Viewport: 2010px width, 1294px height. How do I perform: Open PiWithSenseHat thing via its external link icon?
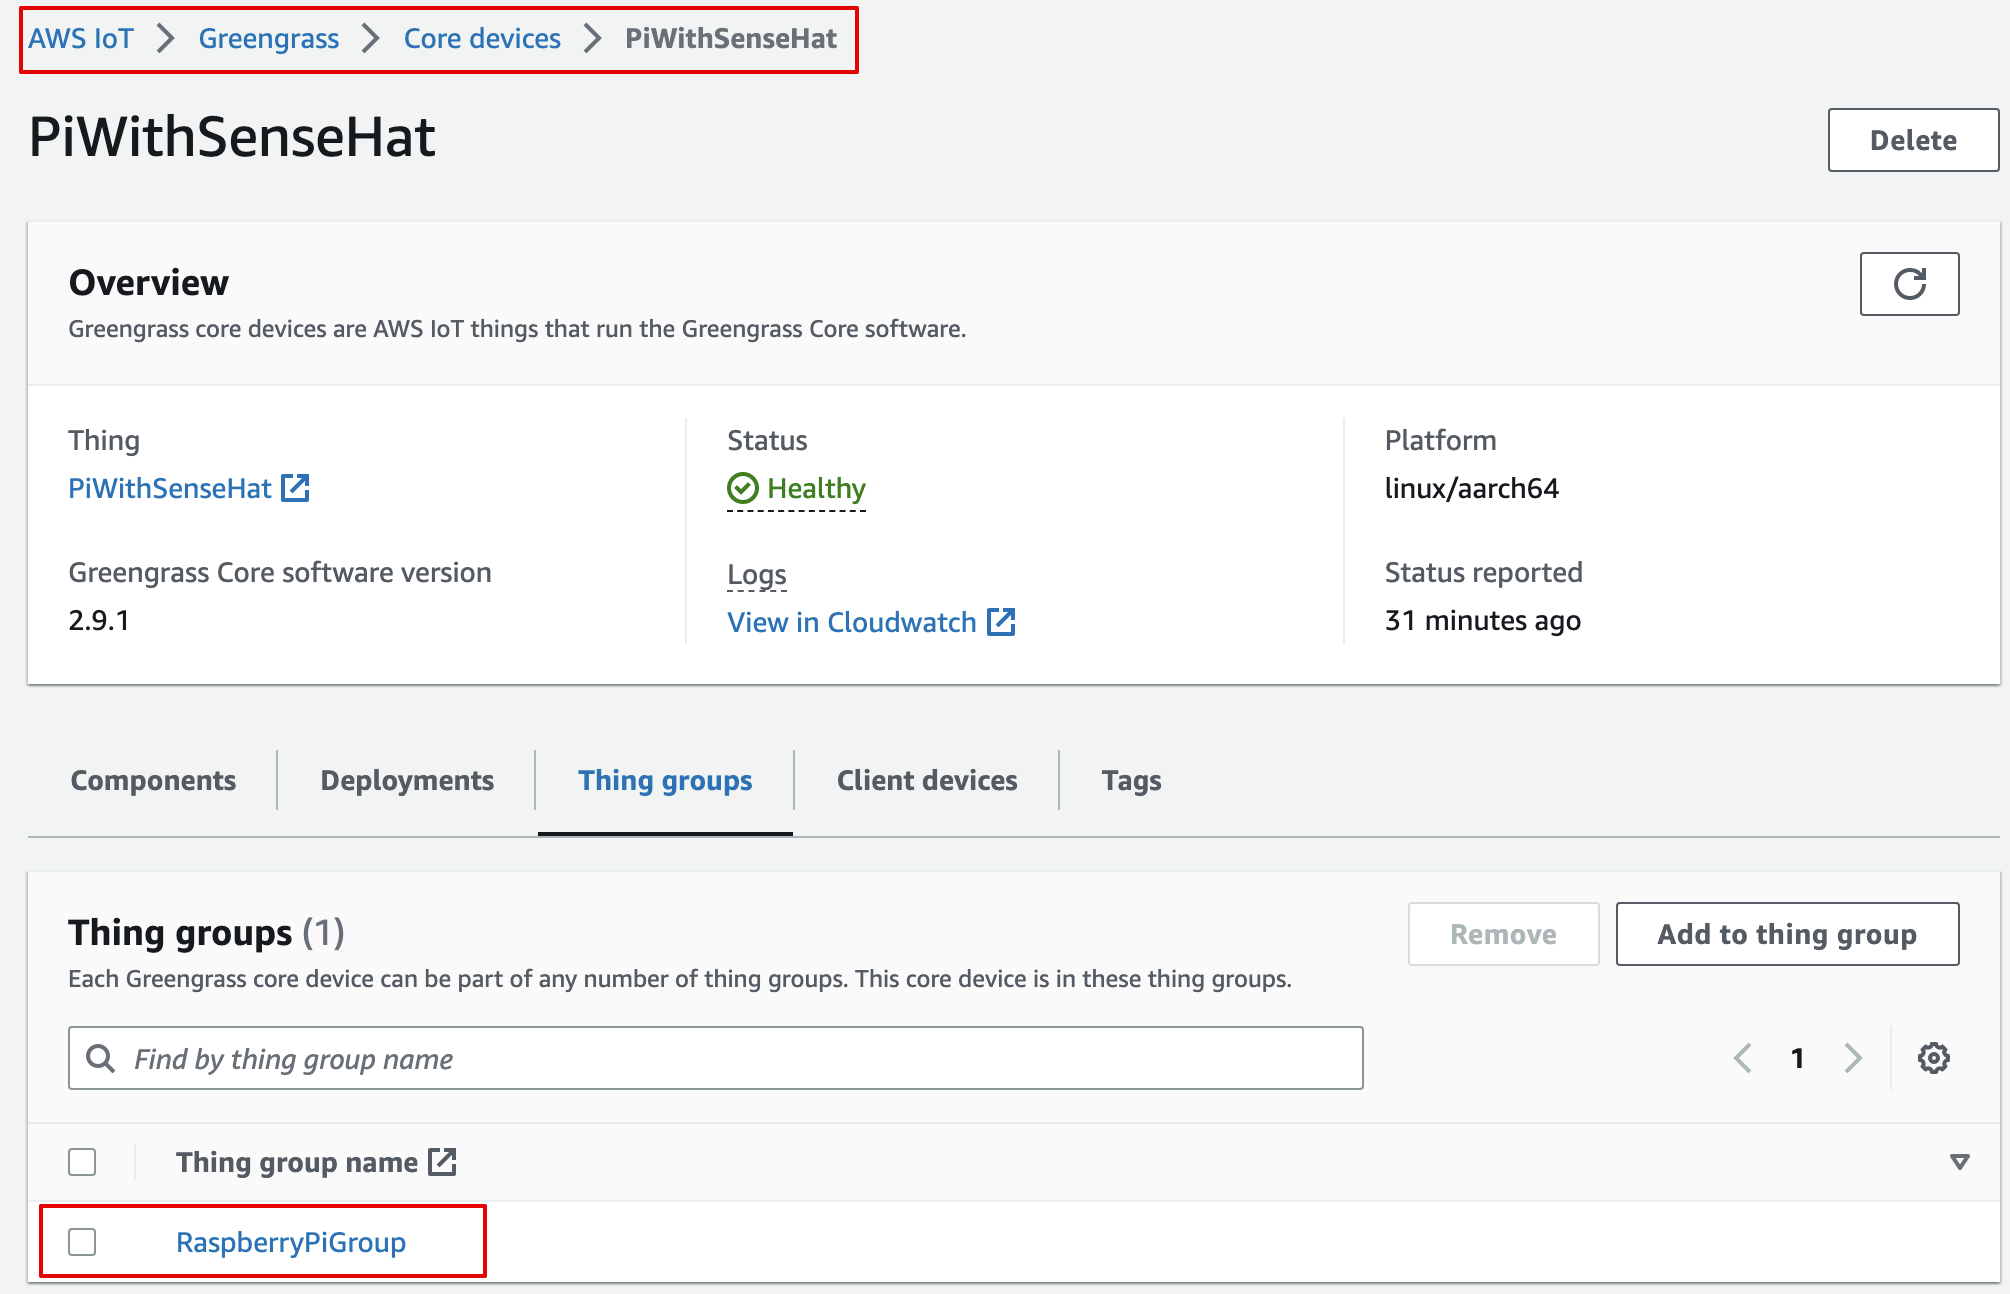coord(295,488)
